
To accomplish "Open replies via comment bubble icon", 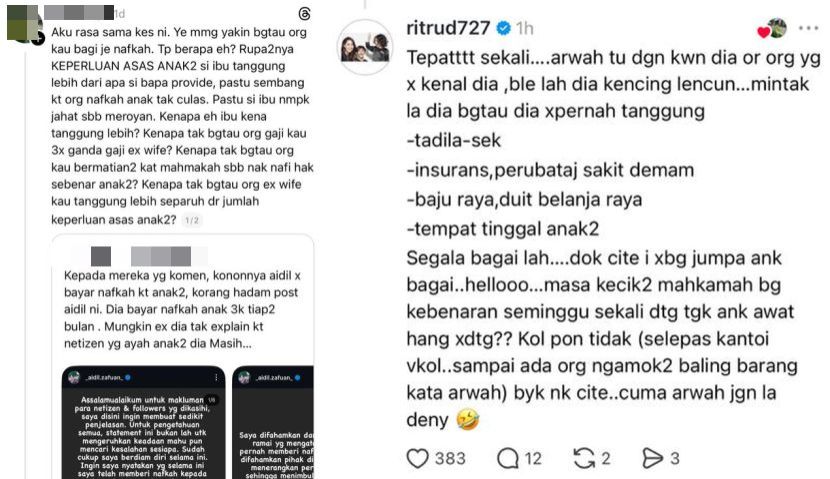I will click(508, 458).
